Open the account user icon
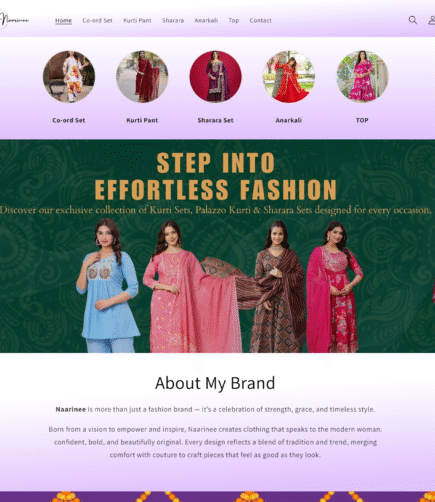 [431, 20]
